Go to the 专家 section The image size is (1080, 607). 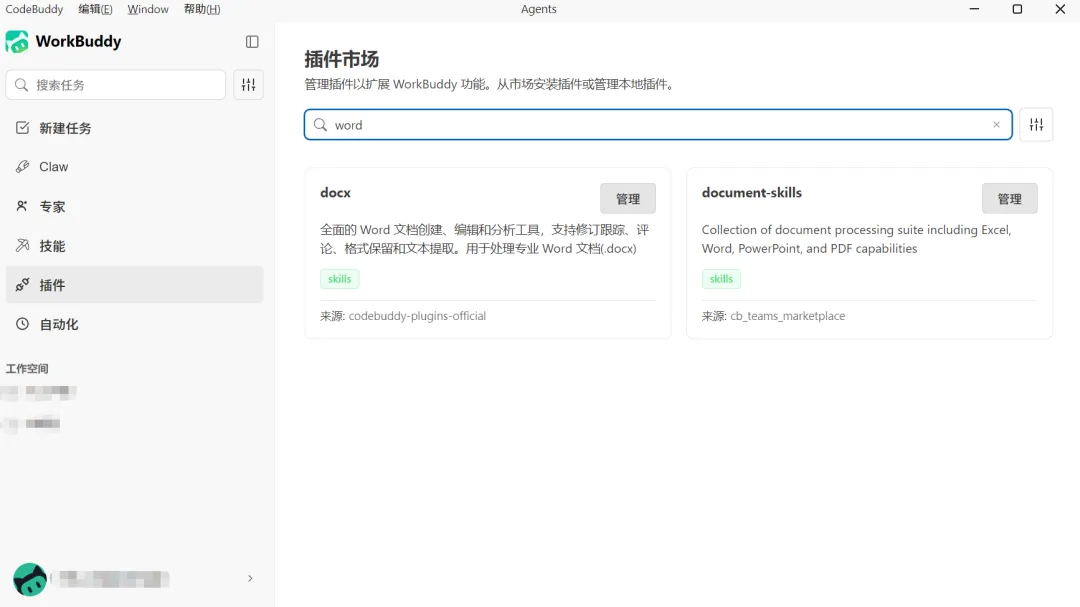click(x=134, y=206)
